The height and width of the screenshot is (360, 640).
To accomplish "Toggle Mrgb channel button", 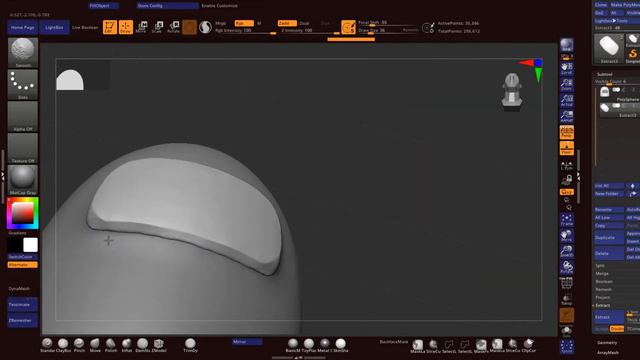I will (x=221, y=23).
